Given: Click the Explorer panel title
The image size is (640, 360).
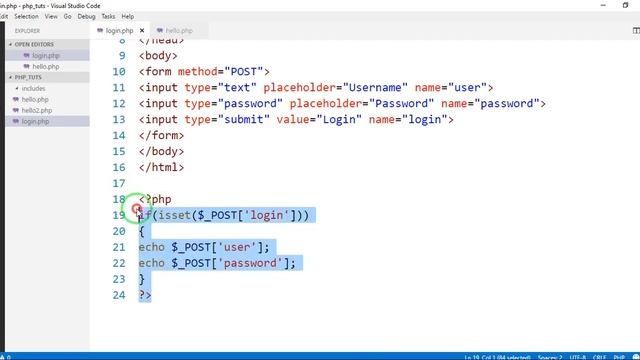Looking at the screenshot, I should point(27,31).
